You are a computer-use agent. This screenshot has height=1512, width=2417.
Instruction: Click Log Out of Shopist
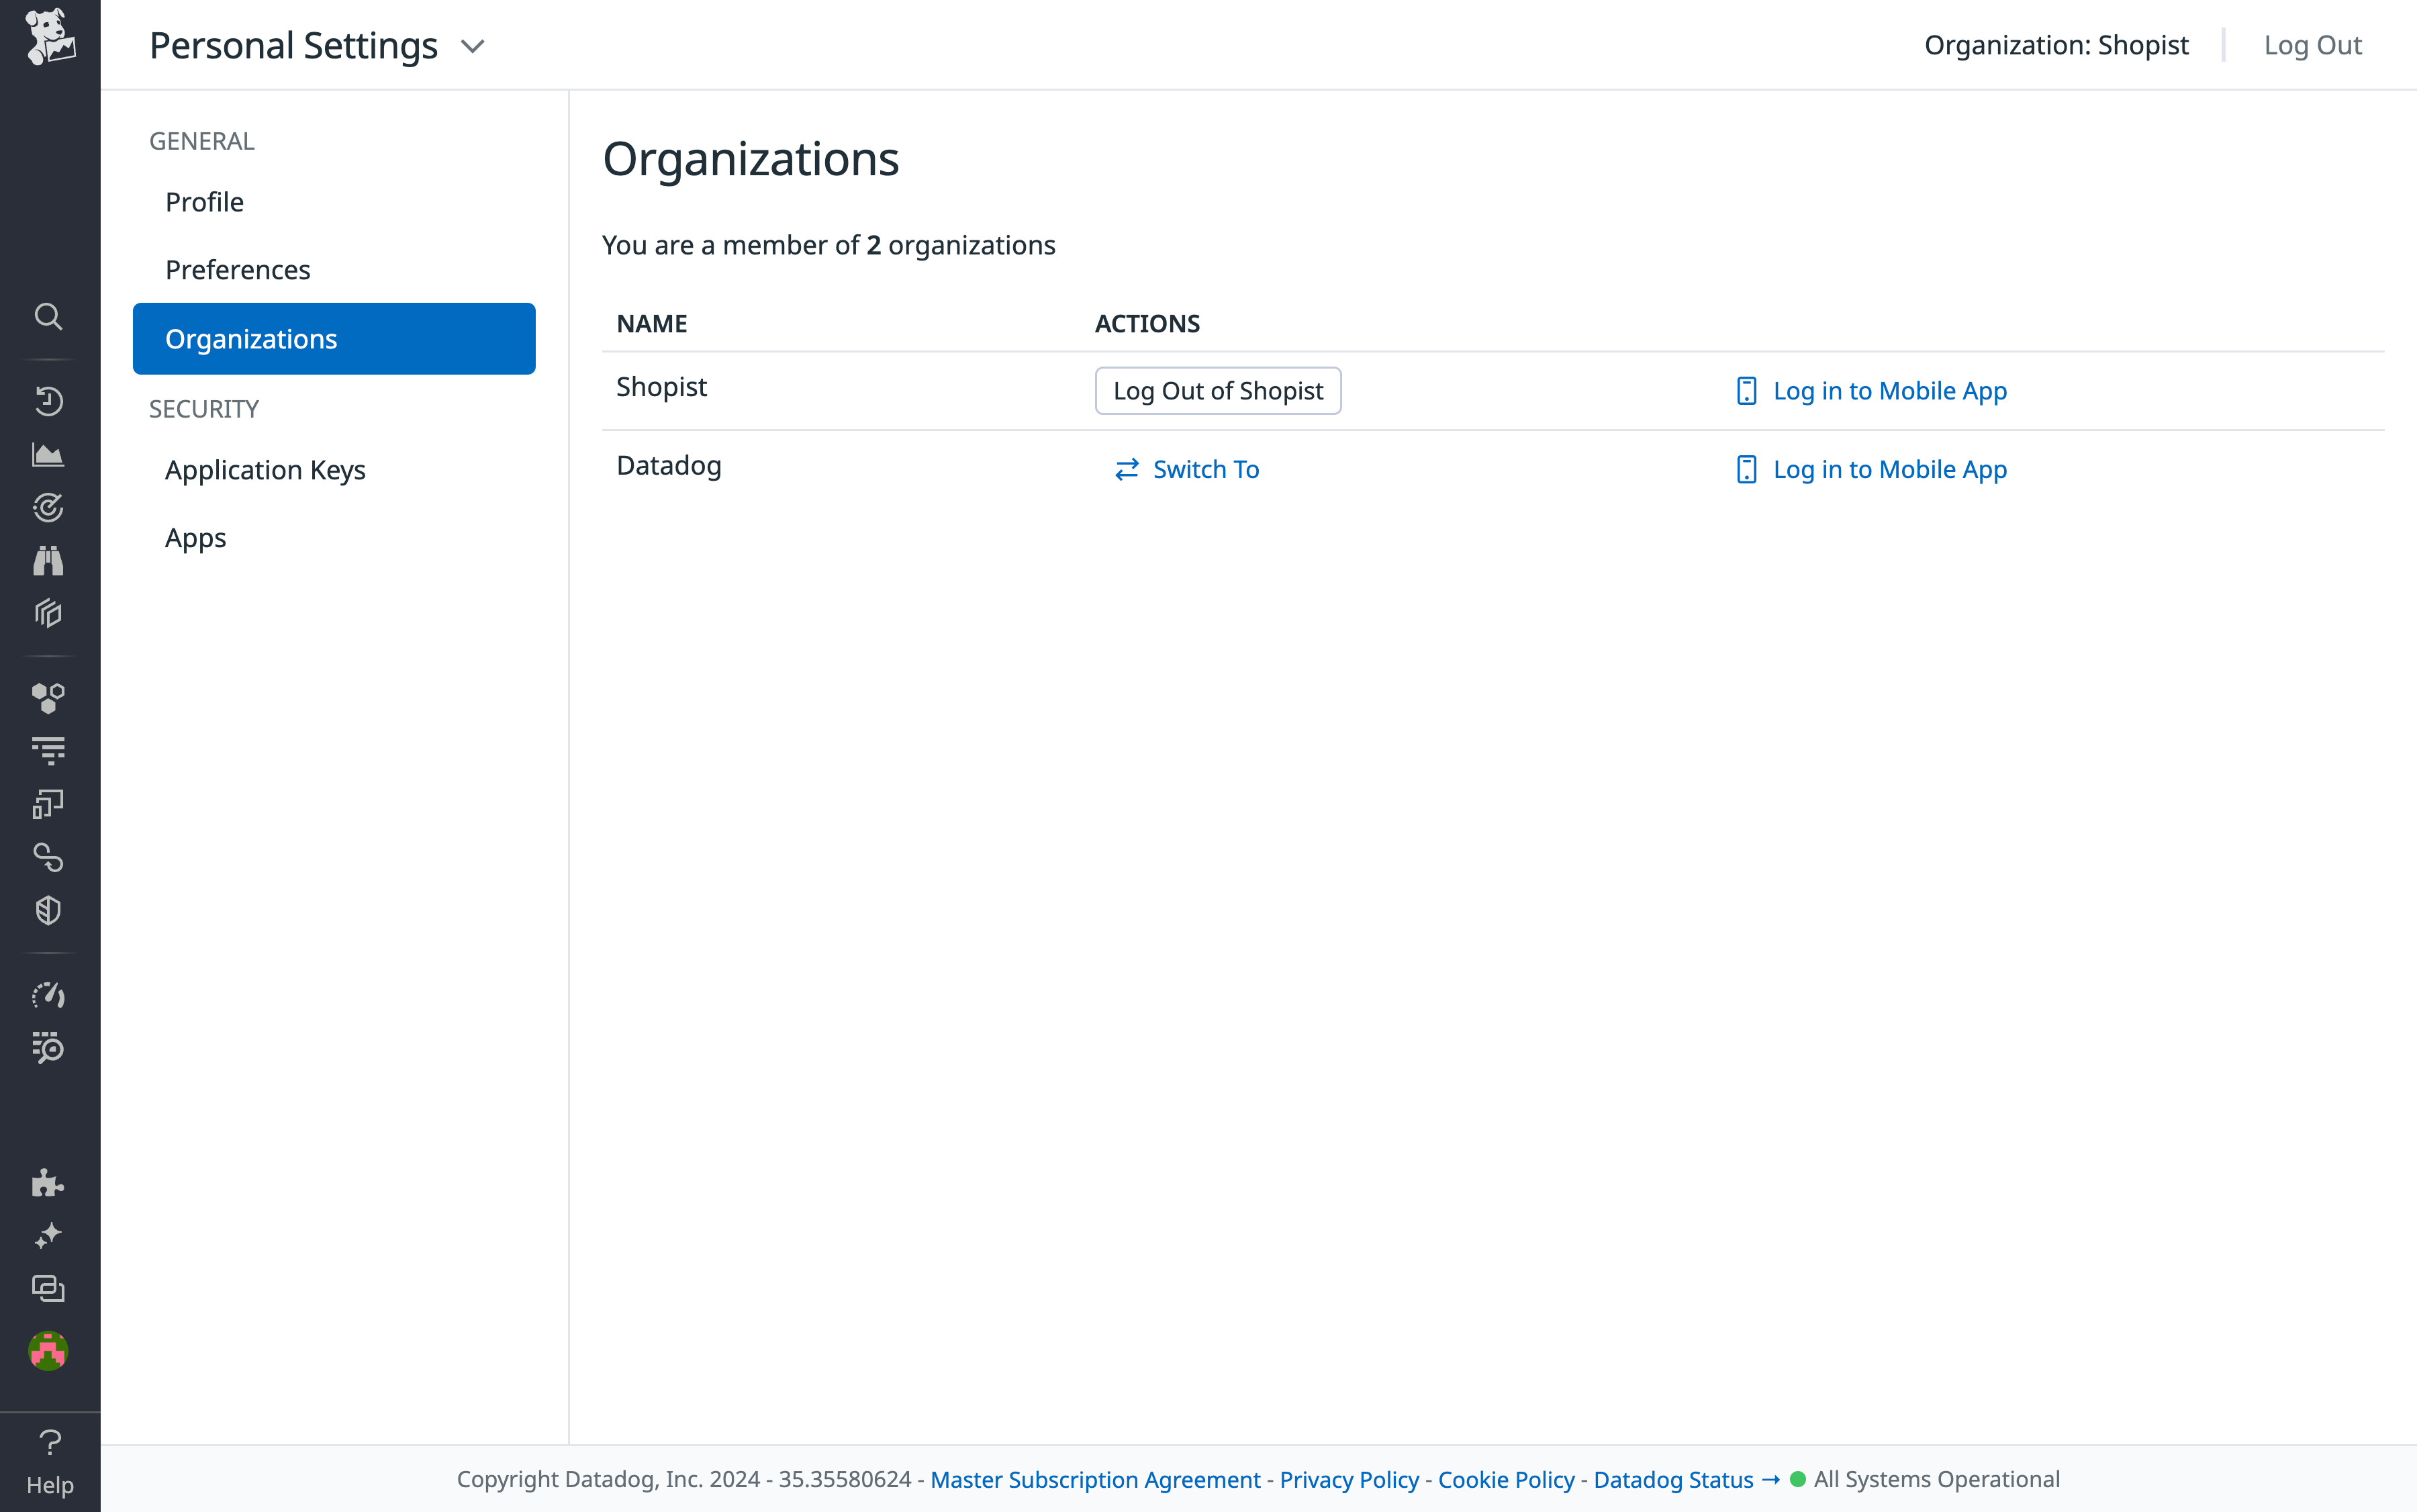pyautogui.click(x=1217, y=390)
